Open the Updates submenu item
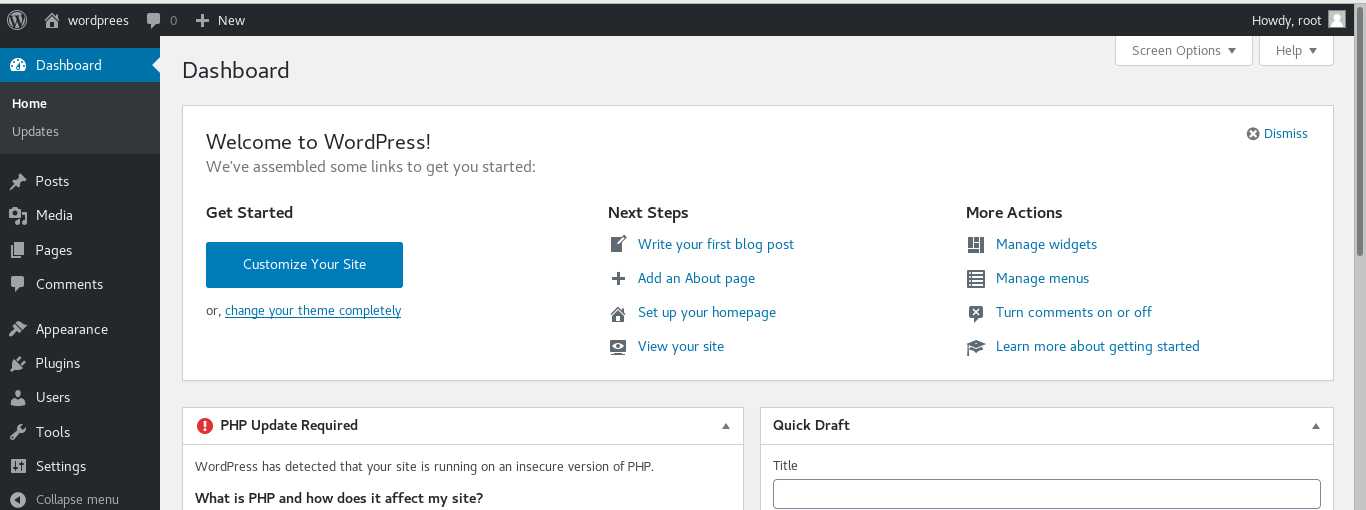This screenshot has height=510, width=1366. pyautogui.click(x=35, y=131)
